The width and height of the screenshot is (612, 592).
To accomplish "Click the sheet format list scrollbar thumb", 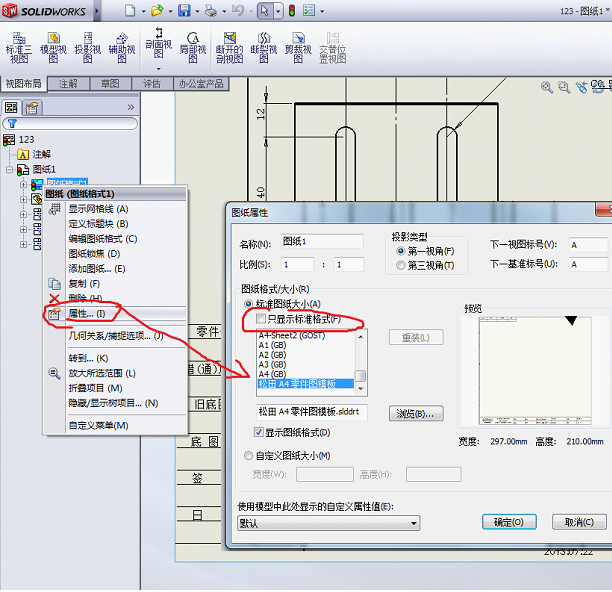I will click(361, 375).
